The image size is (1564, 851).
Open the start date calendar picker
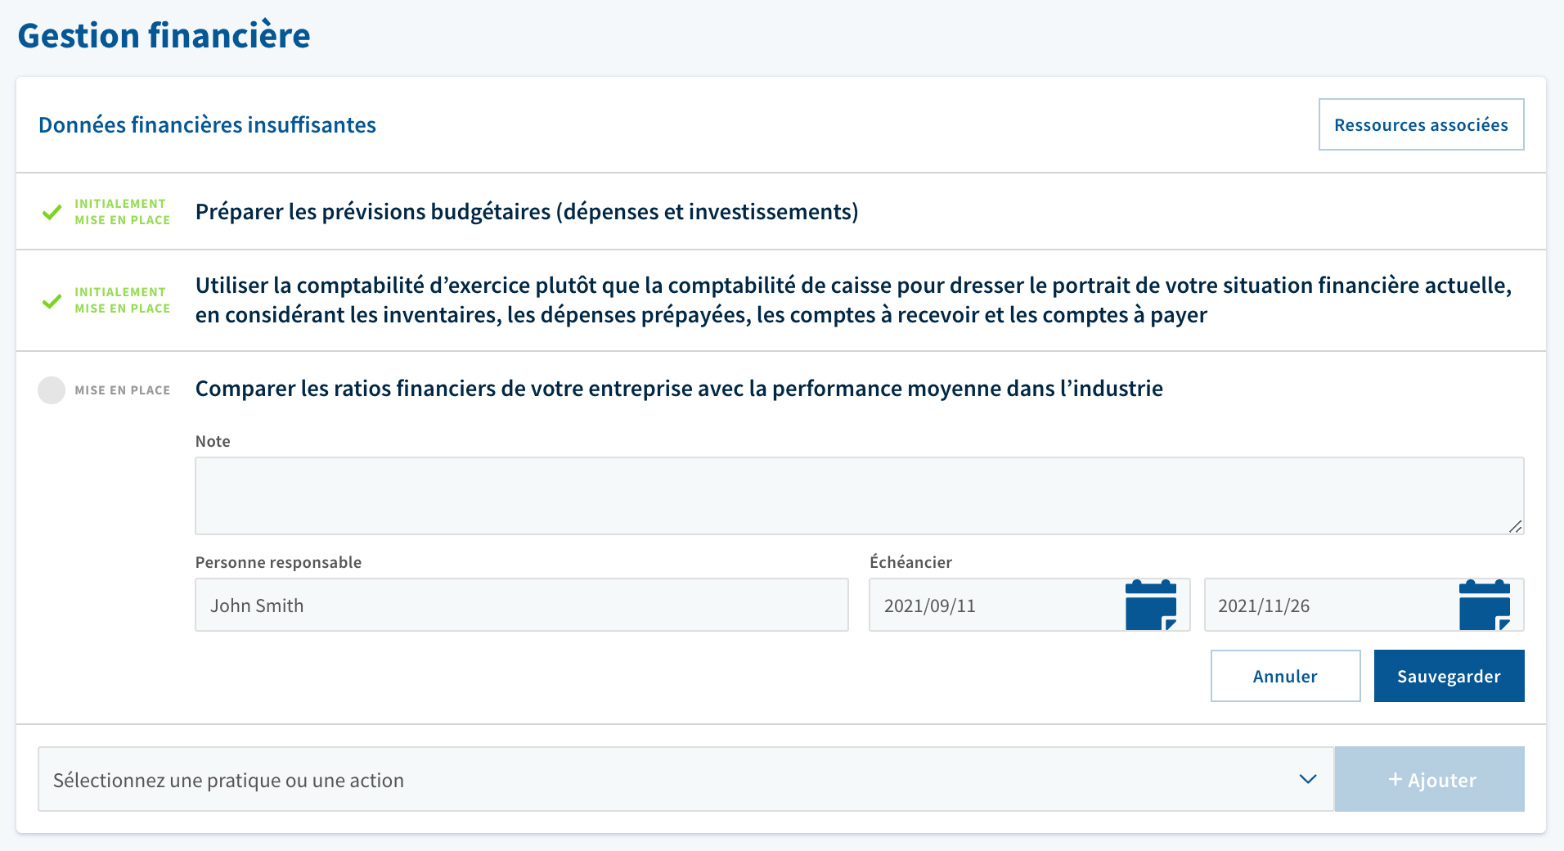[1150, 605]
